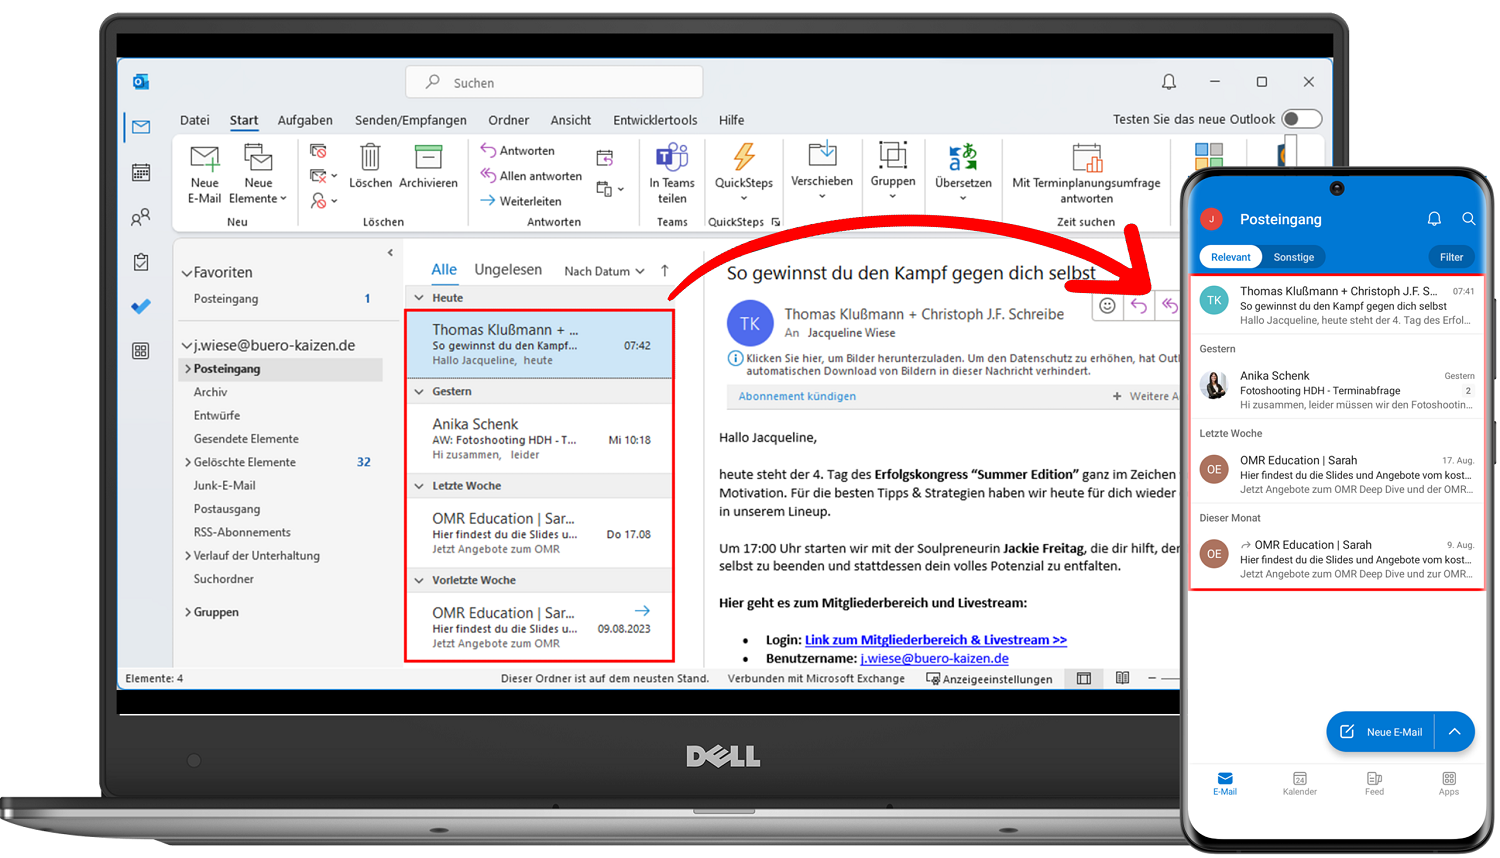
Task: Expand the Gelöschte Elemente folder
Action: click(187, 462)
